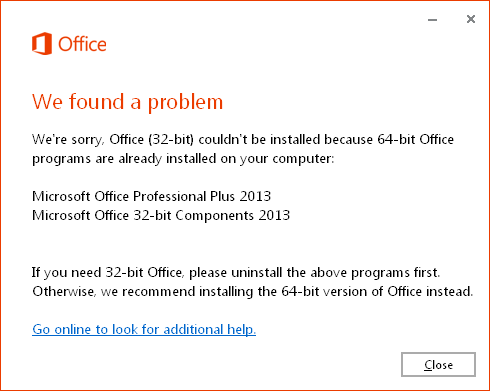
Task: Select 'Microsoft Office 32-bit Components 2013' entry
Action: point(161,215)
